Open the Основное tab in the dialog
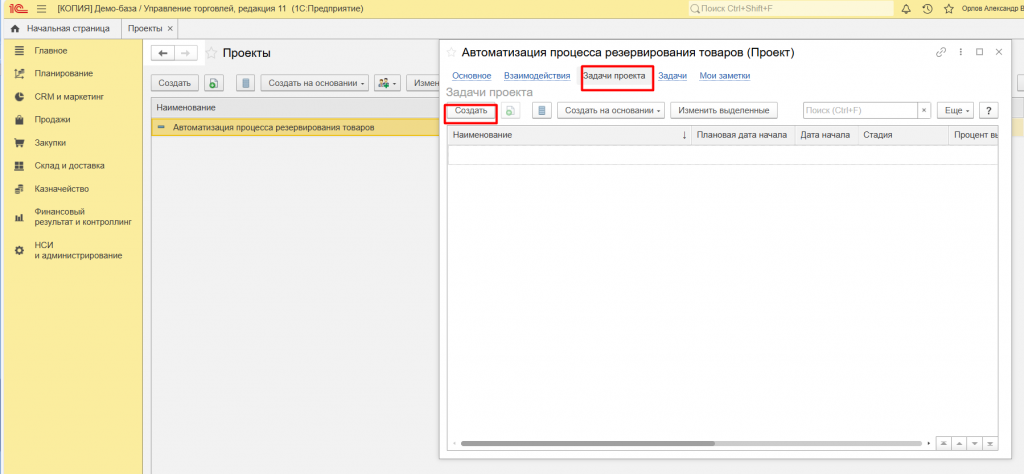This screenshot has height=474, width=1024. [472, 76]
